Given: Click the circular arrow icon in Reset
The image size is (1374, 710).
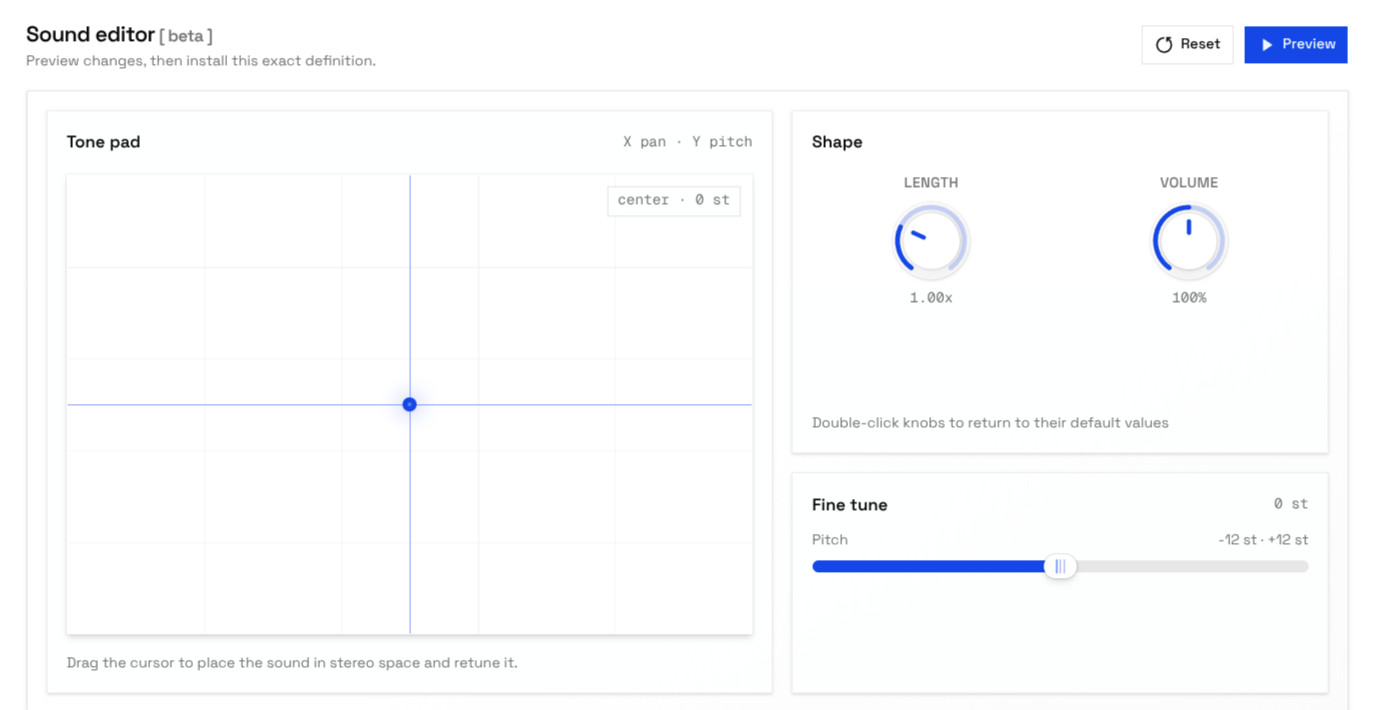Looking at the screenshot, I should coord(1164,45).
